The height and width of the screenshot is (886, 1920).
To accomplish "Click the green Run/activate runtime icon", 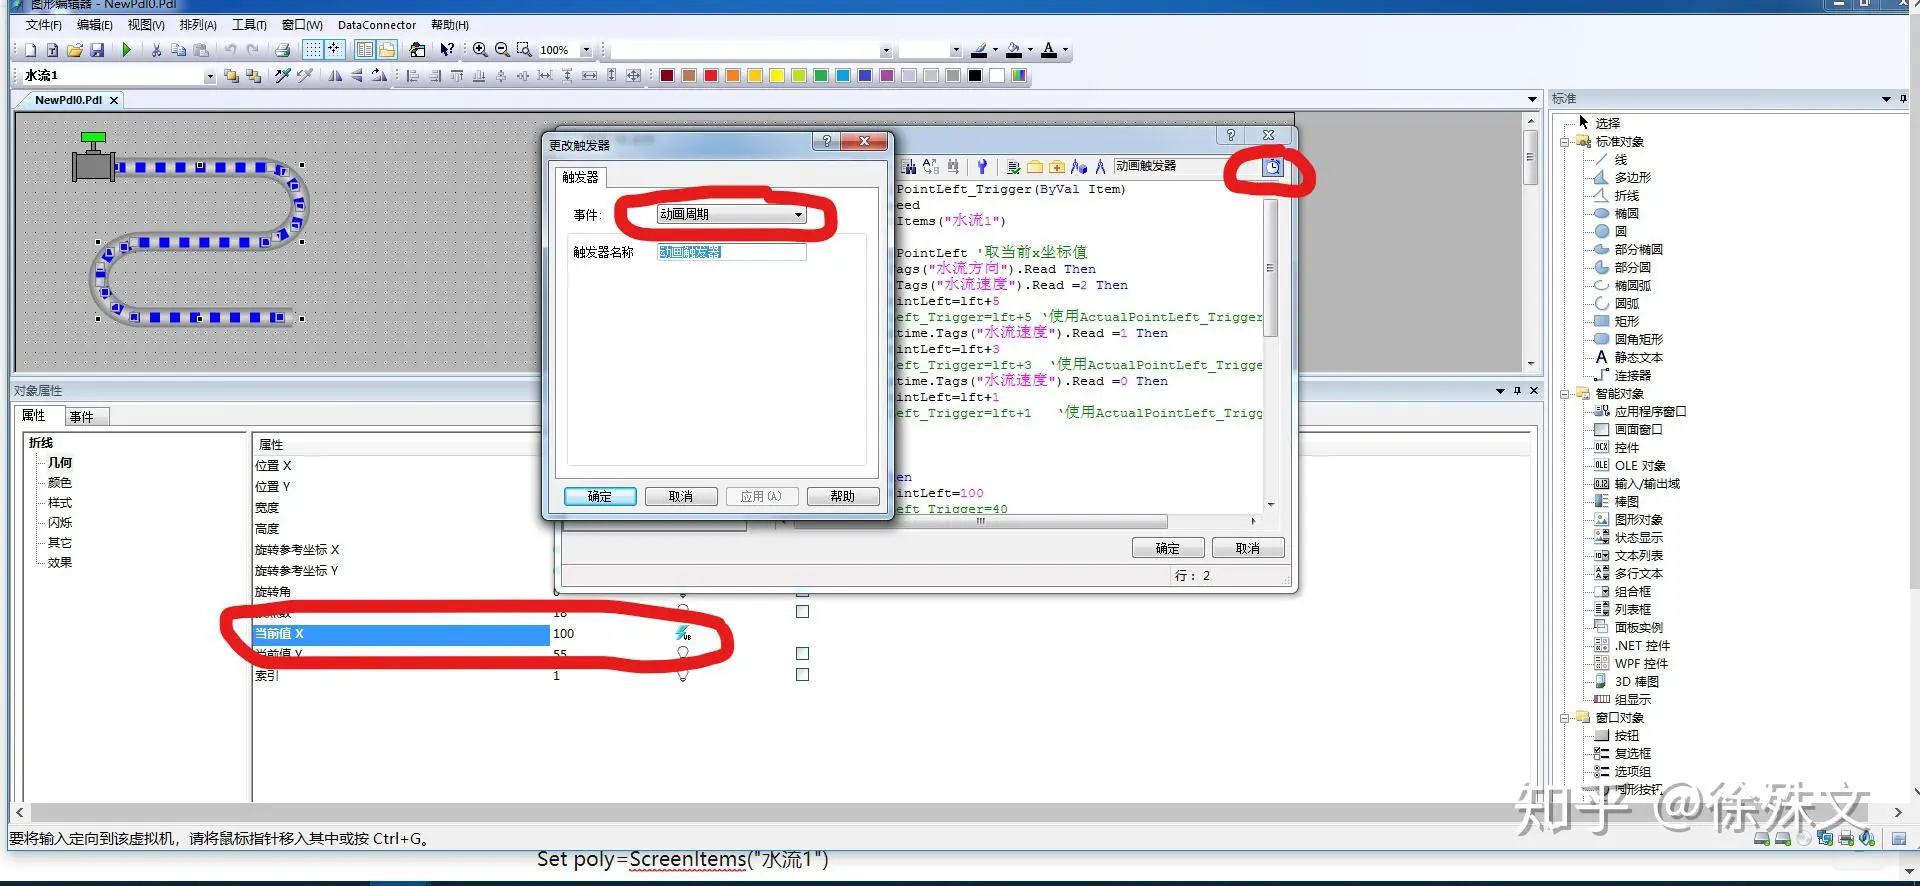I will 126,50.
